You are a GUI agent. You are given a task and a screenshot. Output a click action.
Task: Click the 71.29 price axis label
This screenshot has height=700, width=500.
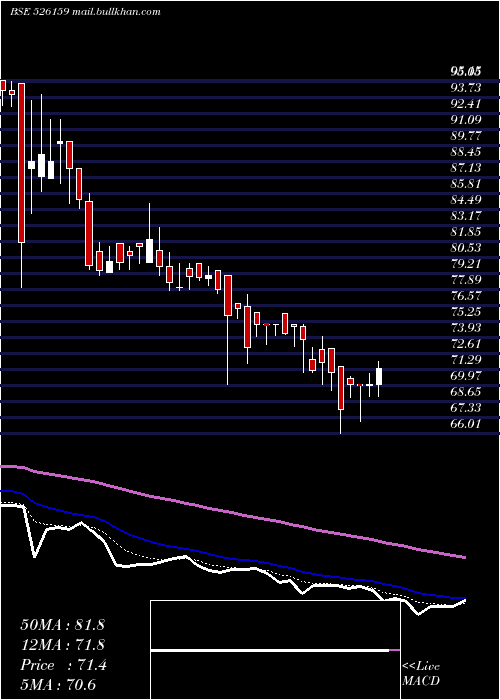coord(465,360)
